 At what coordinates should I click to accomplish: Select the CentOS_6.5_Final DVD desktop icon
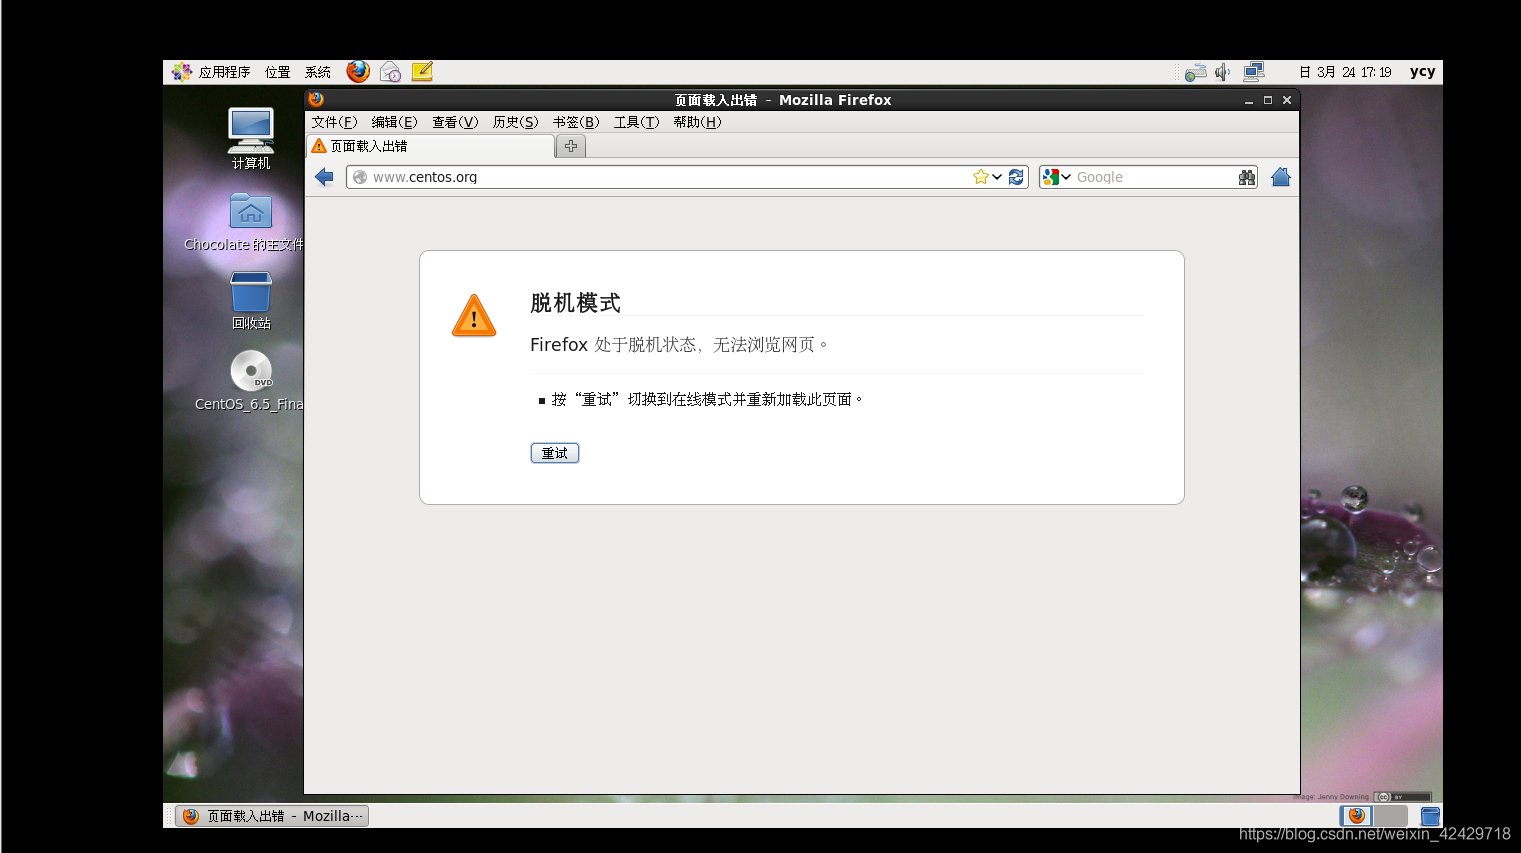point(249,381)
